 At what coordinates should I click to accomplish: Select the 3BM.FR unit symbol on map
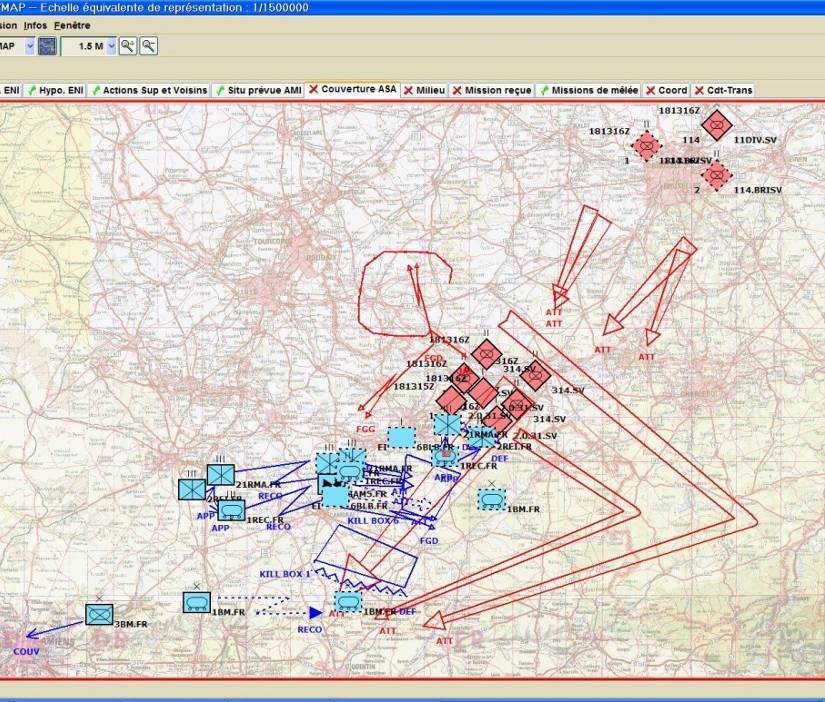click(99, 614)
